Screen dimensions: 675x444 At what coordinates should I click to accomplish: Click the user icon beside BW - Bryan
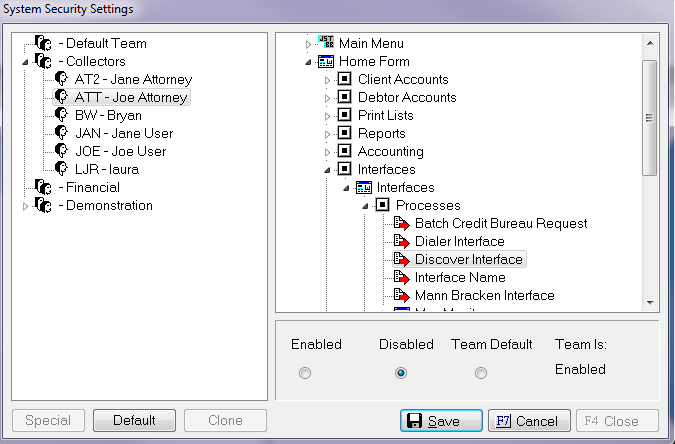[61, 116]
